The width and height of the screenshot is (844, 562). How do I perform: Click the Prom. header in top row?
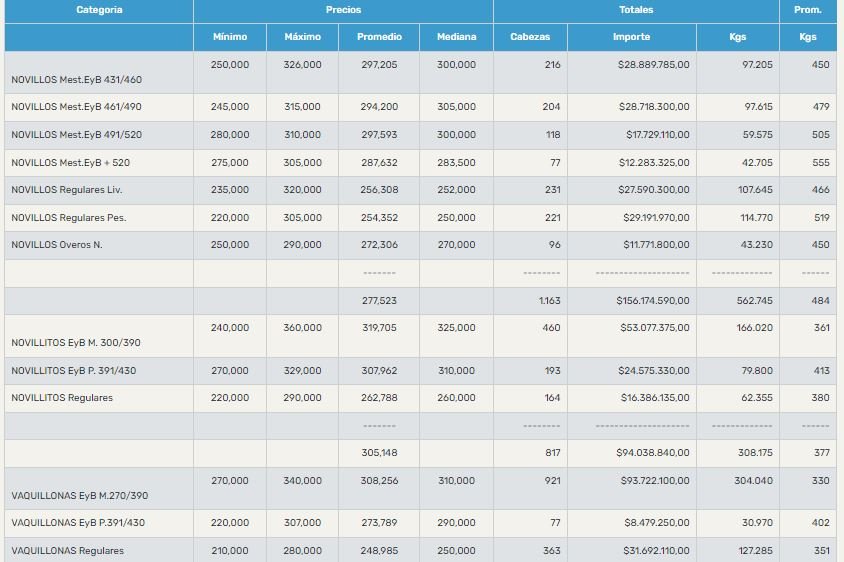(x=807, y=10)
